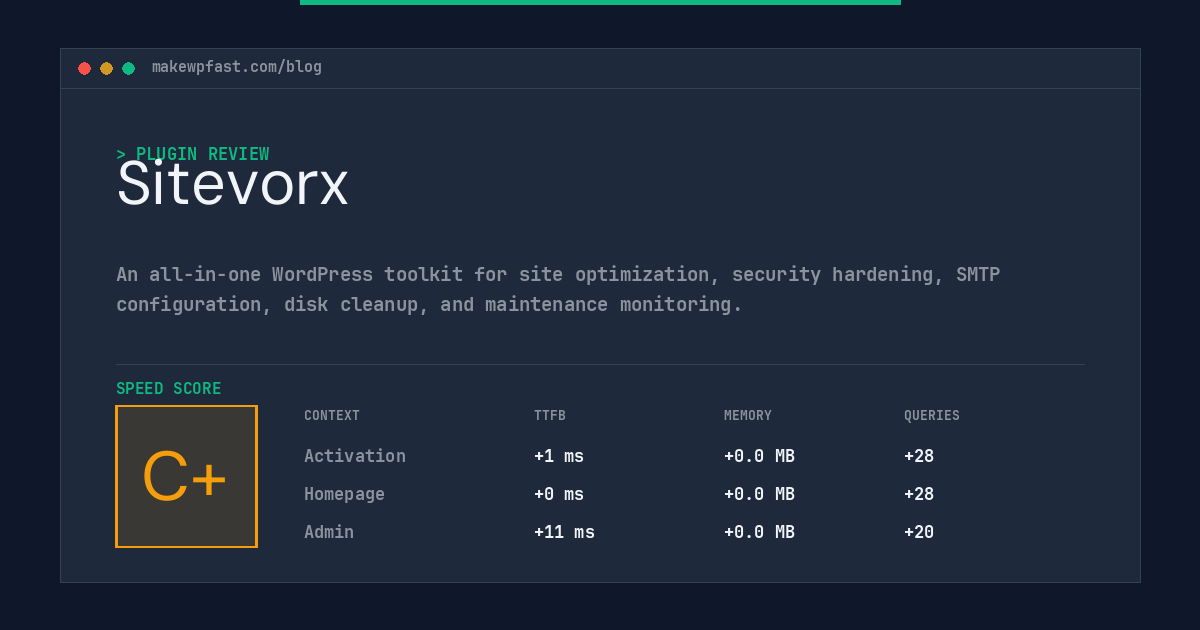Click the CONTEXT column header

tap(332, 416)
